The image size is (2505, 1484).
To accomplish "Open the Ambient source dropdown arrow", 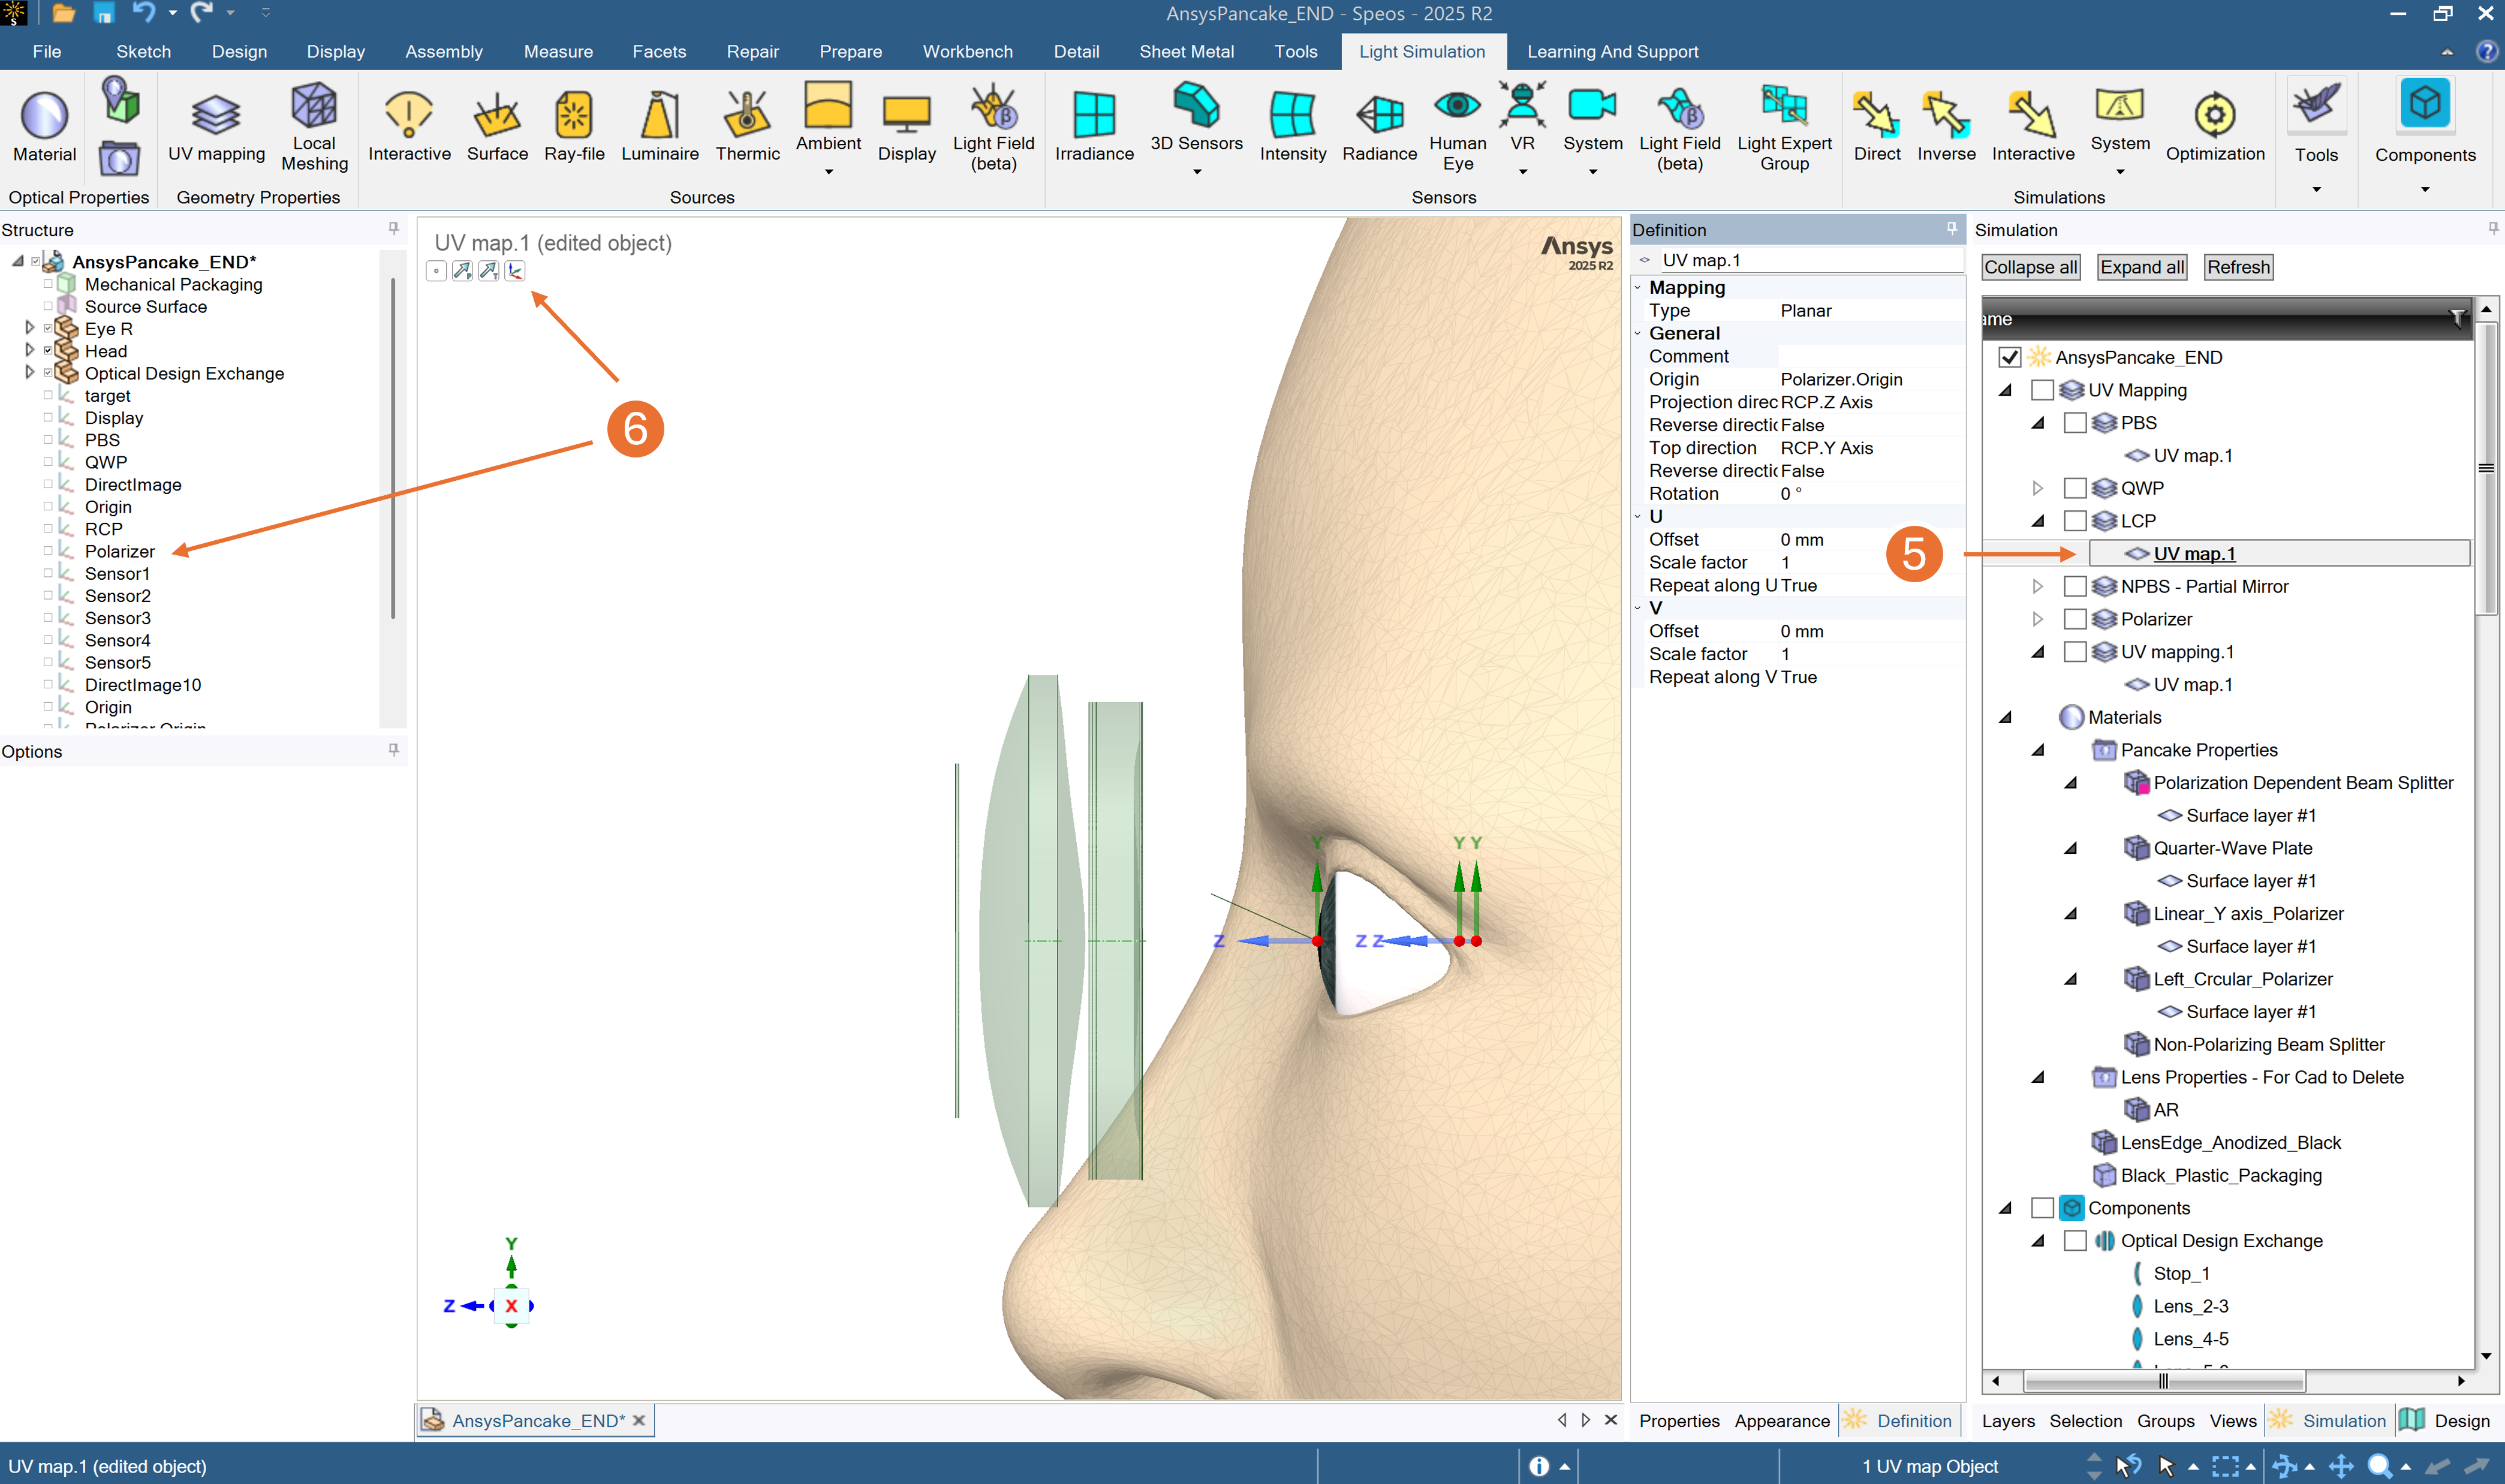I will (828, 172).
